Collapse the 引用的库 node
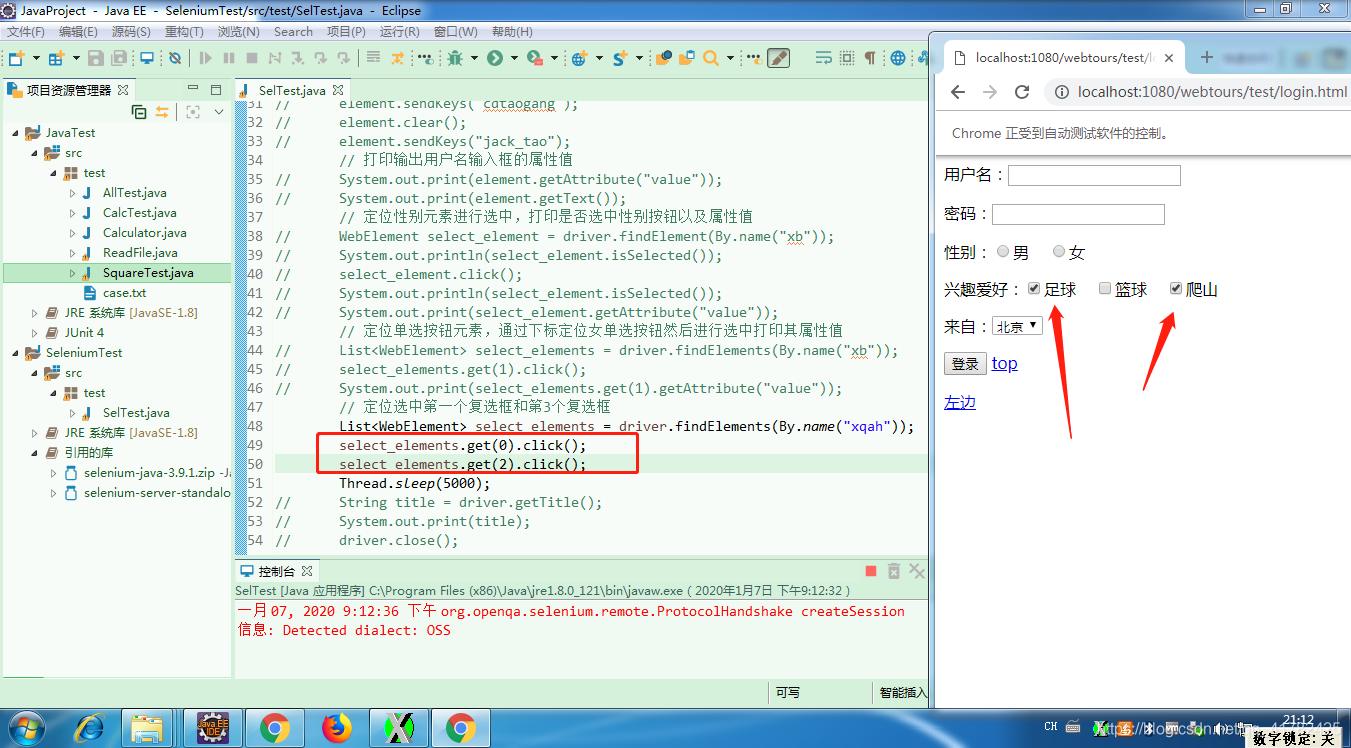Image resolution: width=1351 pixels, height=748 pixels. pos(35,453)
